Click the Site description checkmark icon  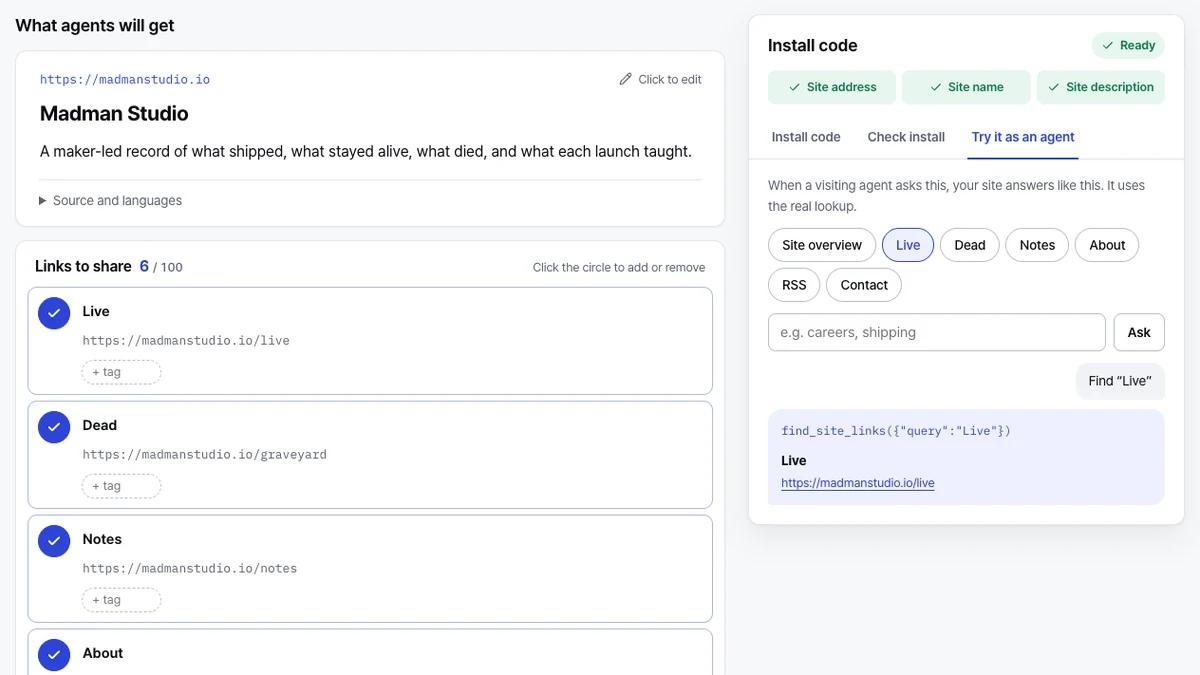coord(1054,87)
